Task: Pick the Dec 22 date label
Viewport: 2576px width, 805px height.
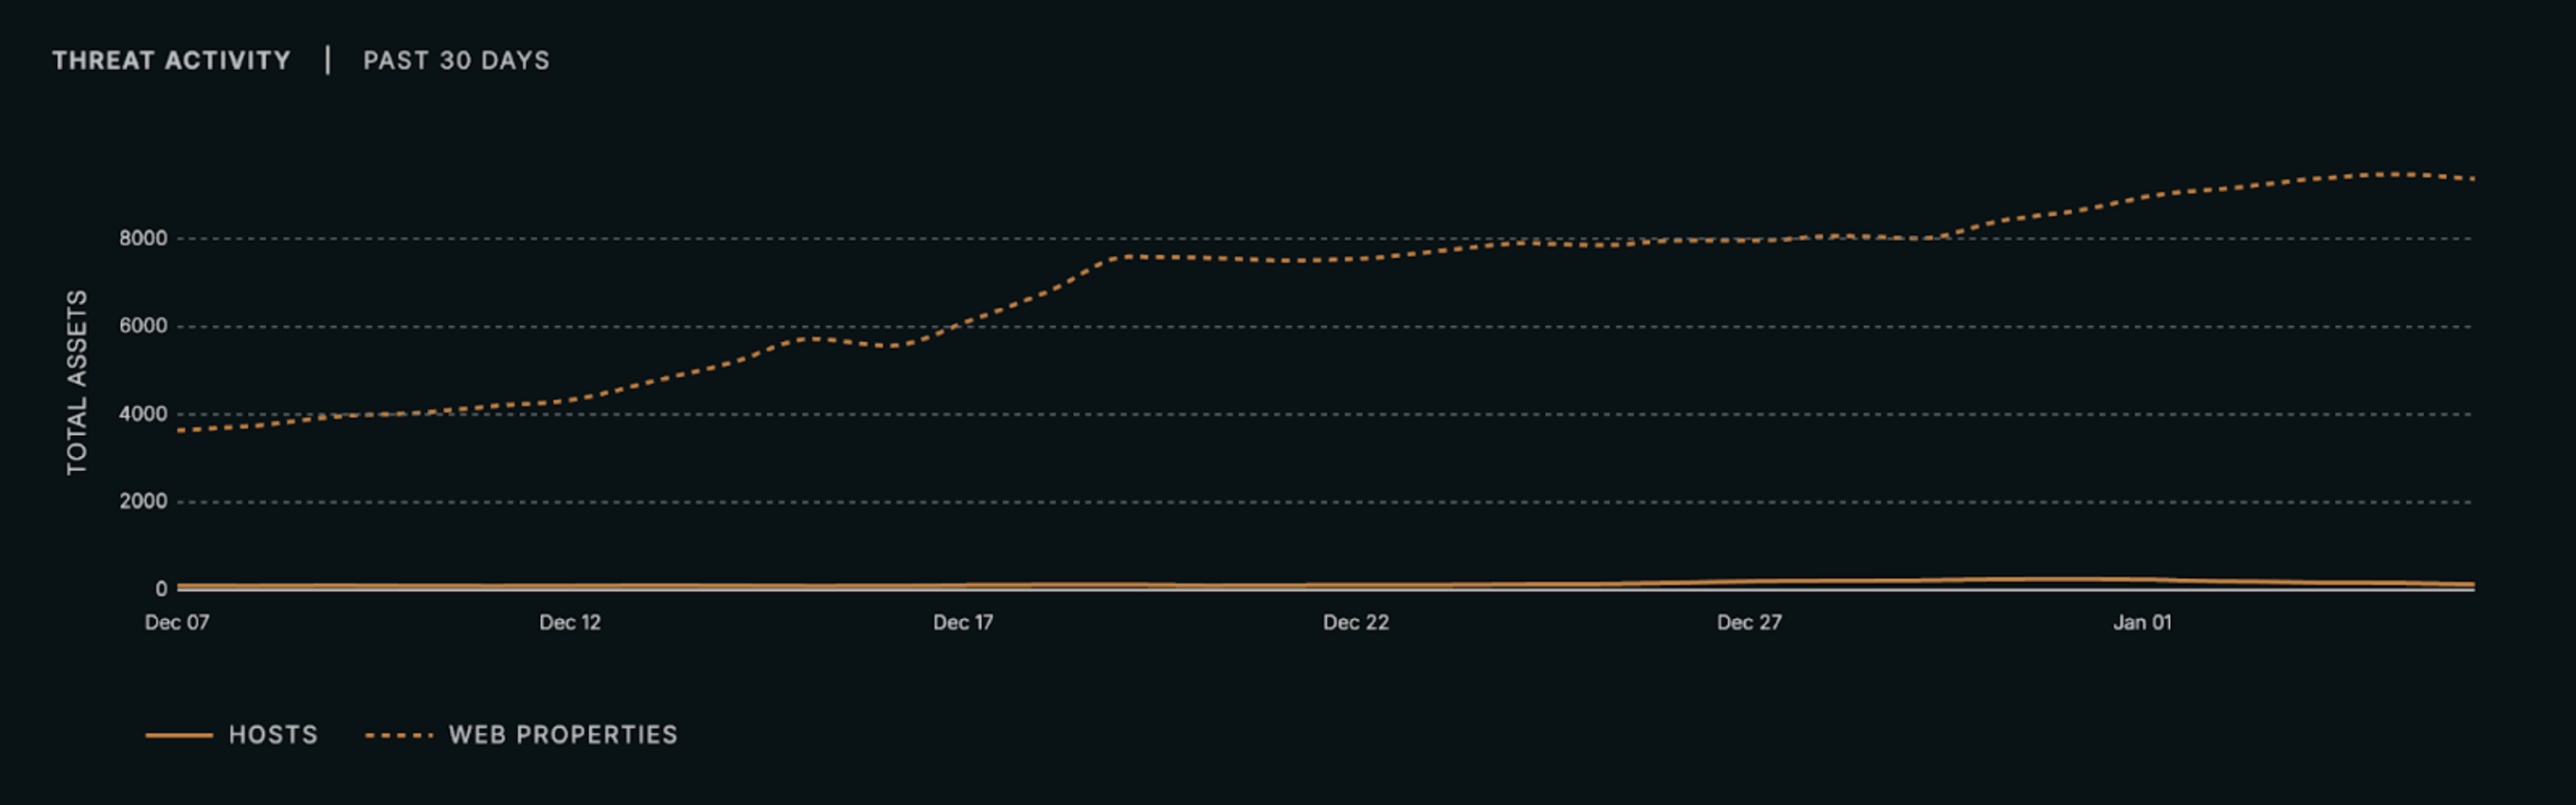Action: click(x=1356, y=622)
